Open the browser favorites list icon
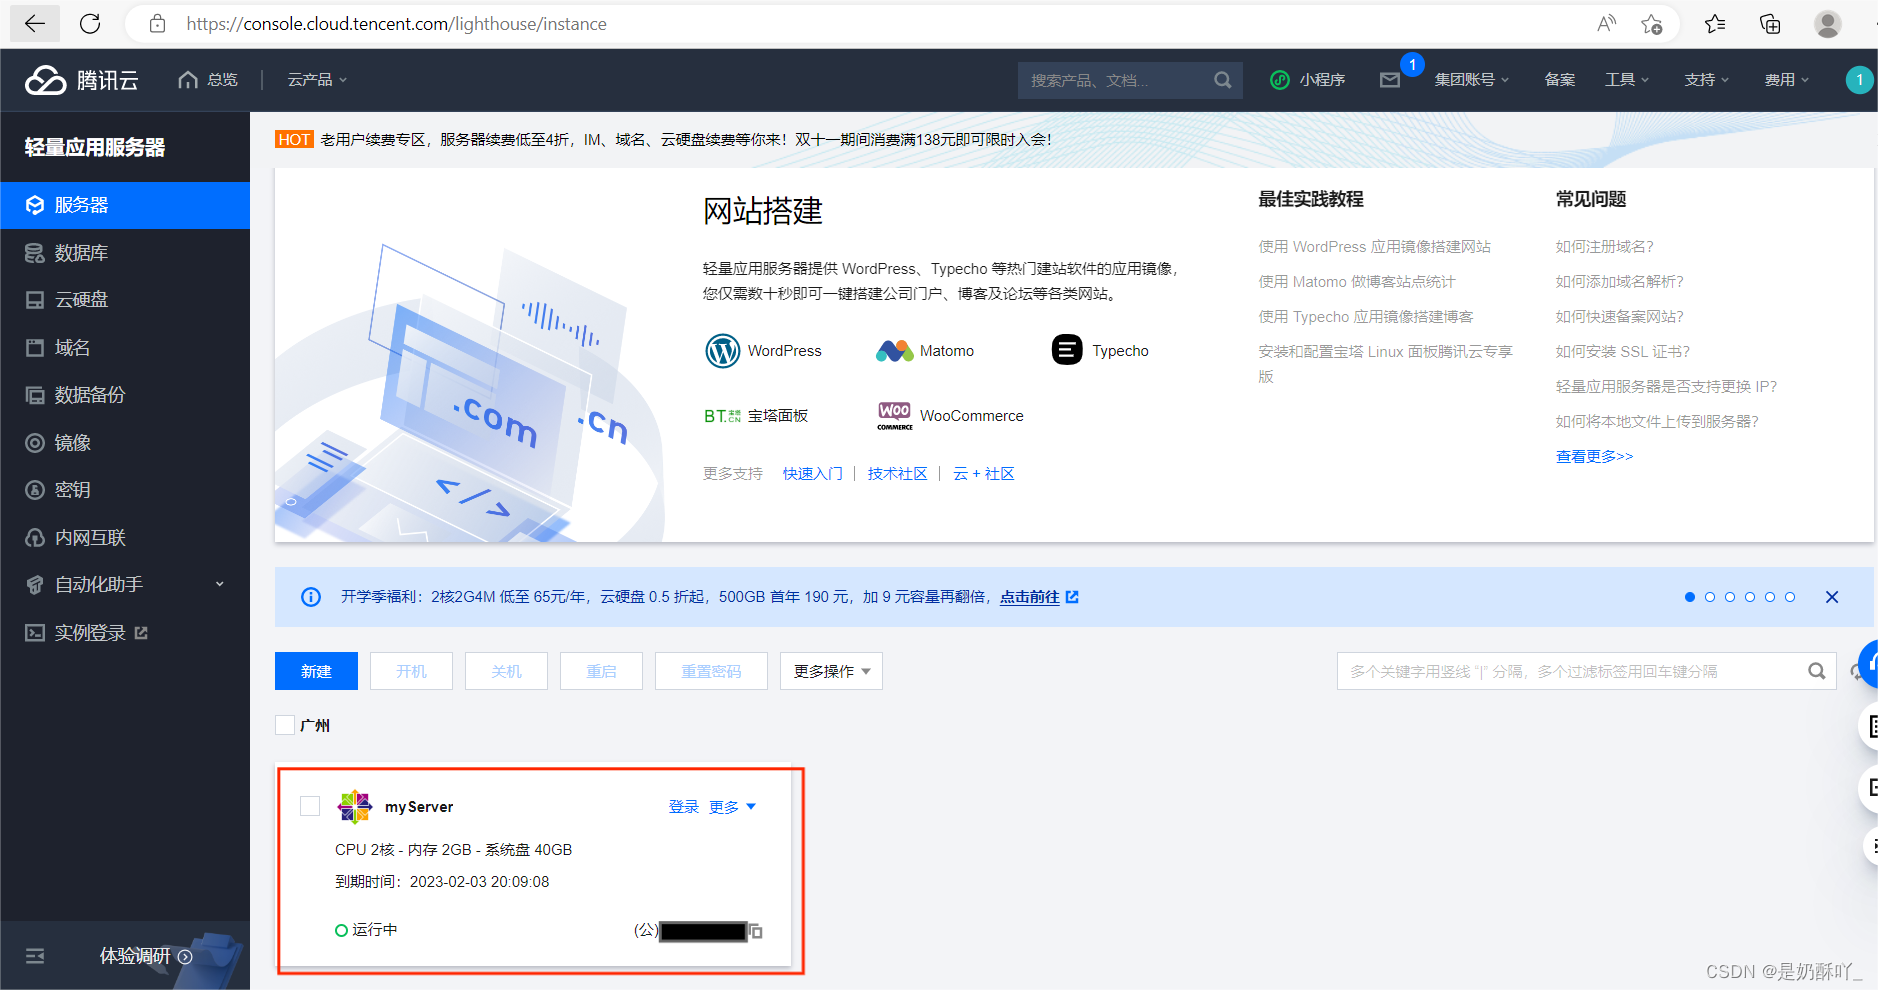 pyautogui.click(x=1716, y=24)
